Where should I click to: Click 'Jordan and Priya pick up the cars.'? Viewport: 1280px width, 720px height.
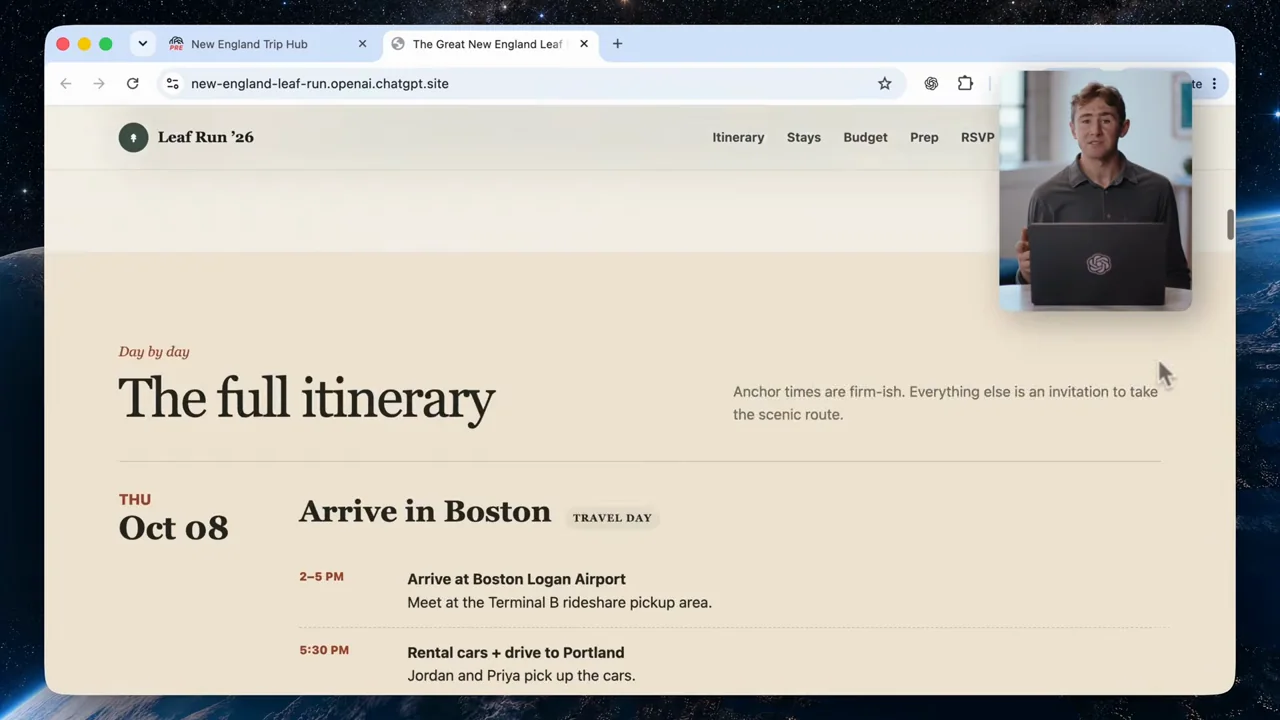(x=521, y=676)
